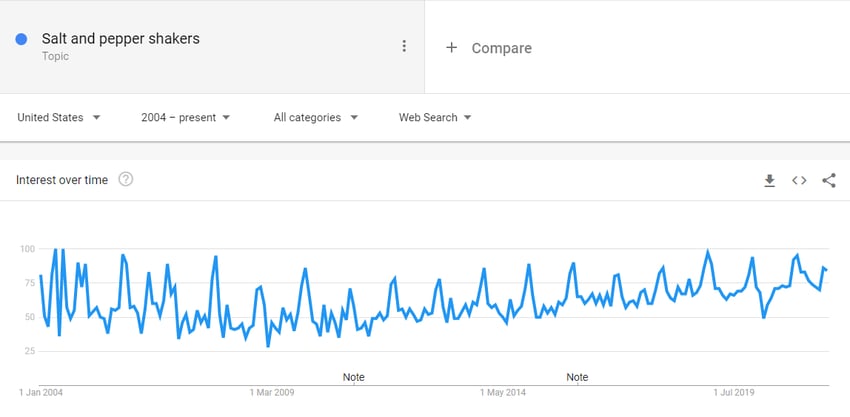
Task: Select the Salt and pepper shakers term
Action: click(x=120, y=39)
